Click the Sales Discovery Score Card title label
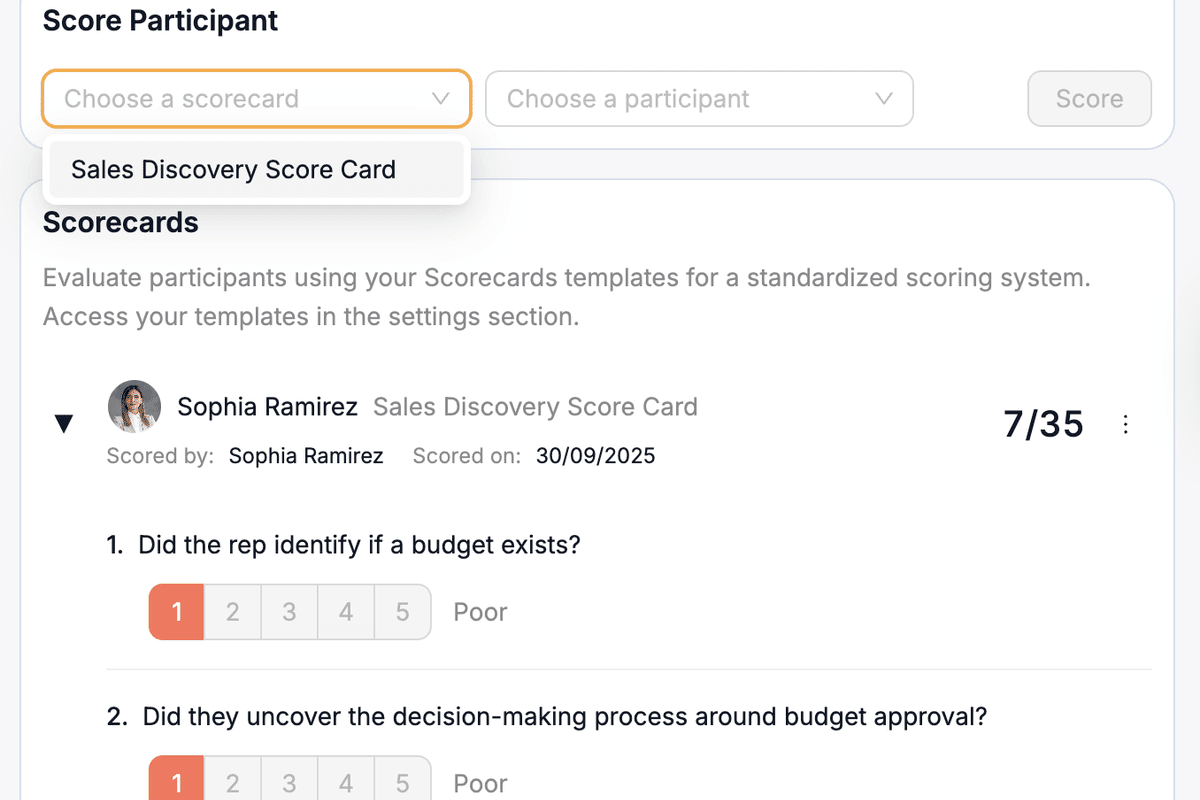The image size is (1200, 800). point(535,406)
